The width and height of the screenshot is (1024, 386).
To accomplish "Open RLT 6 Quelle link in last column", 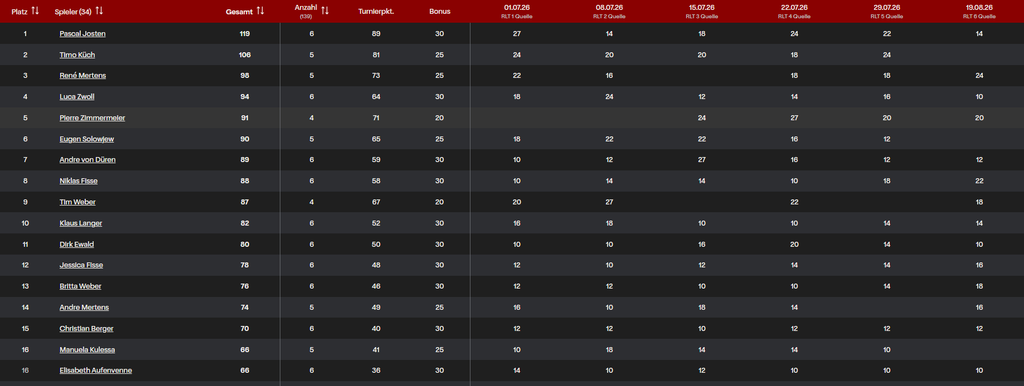I will [979, 16].
